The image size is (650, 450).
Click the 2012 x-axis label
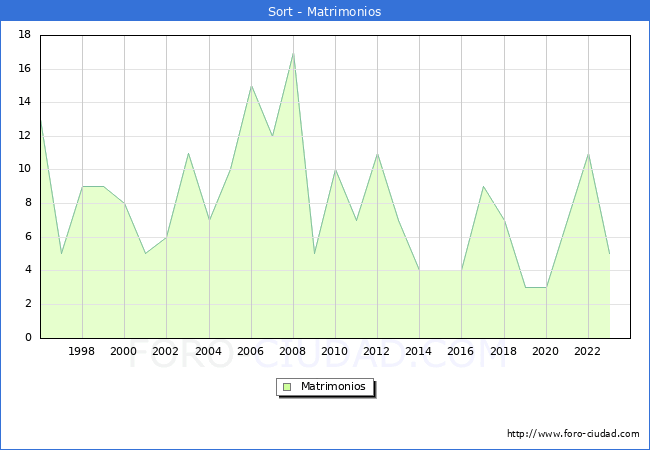pos(377,352)
